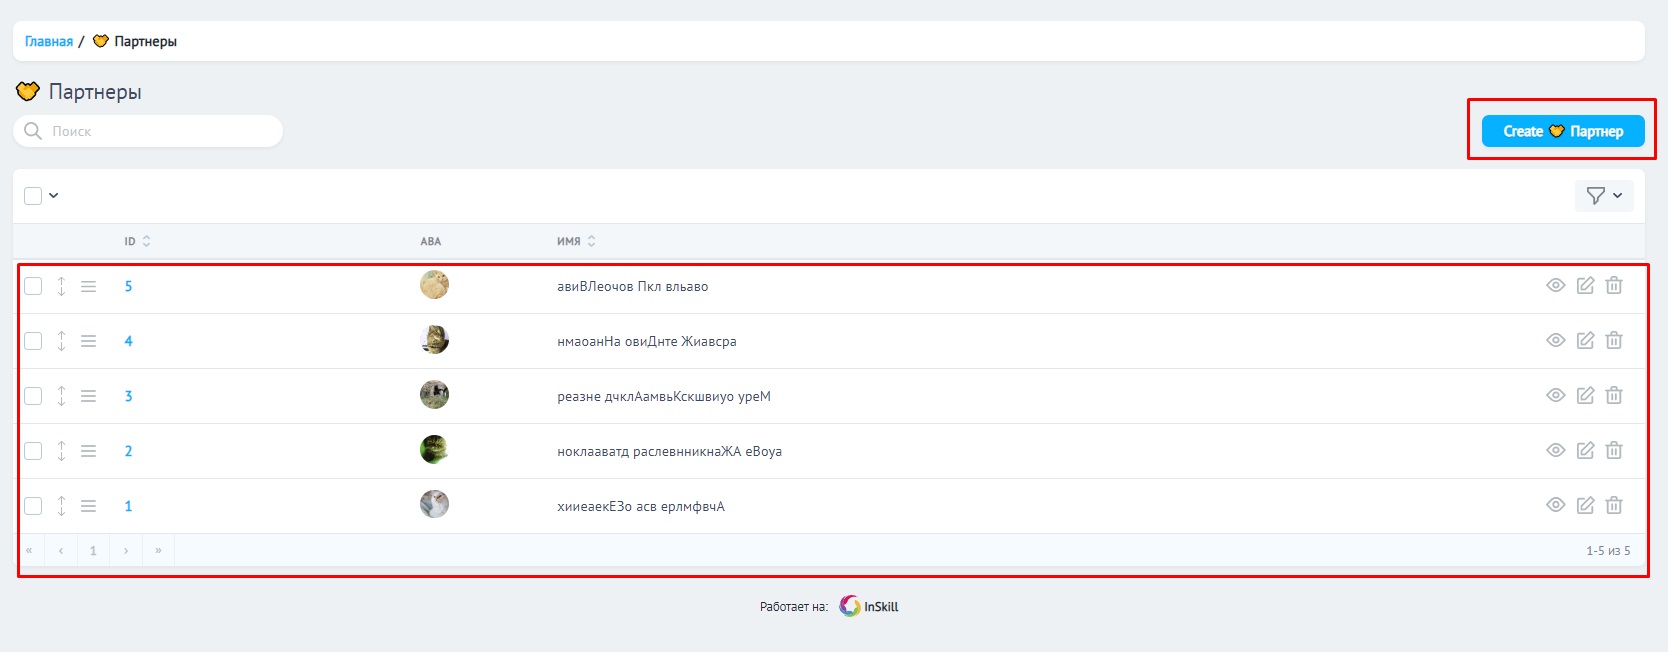Click the trash icon in row 1
The width and height of the screenshot is (1668, 652).
pyautogui.click(x=1614, y=506)
